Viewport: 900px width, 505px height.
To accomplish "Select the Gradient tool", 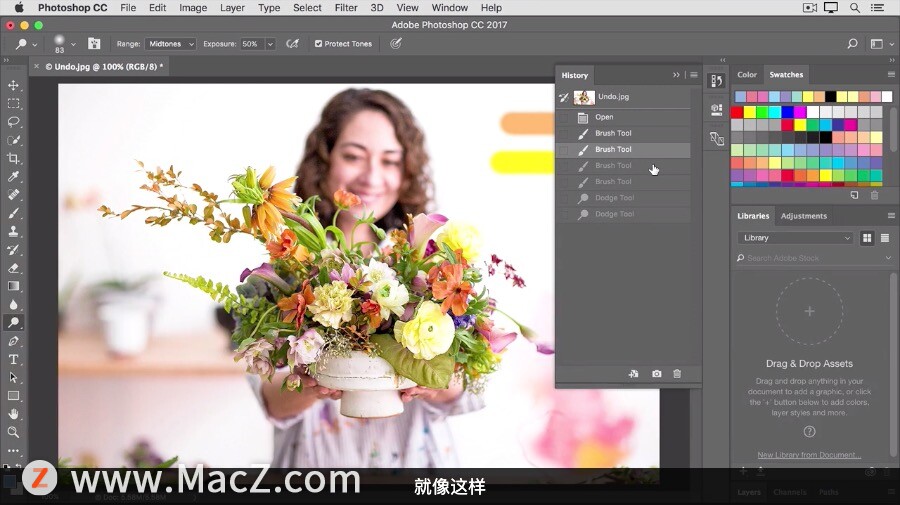I will 13,286.
